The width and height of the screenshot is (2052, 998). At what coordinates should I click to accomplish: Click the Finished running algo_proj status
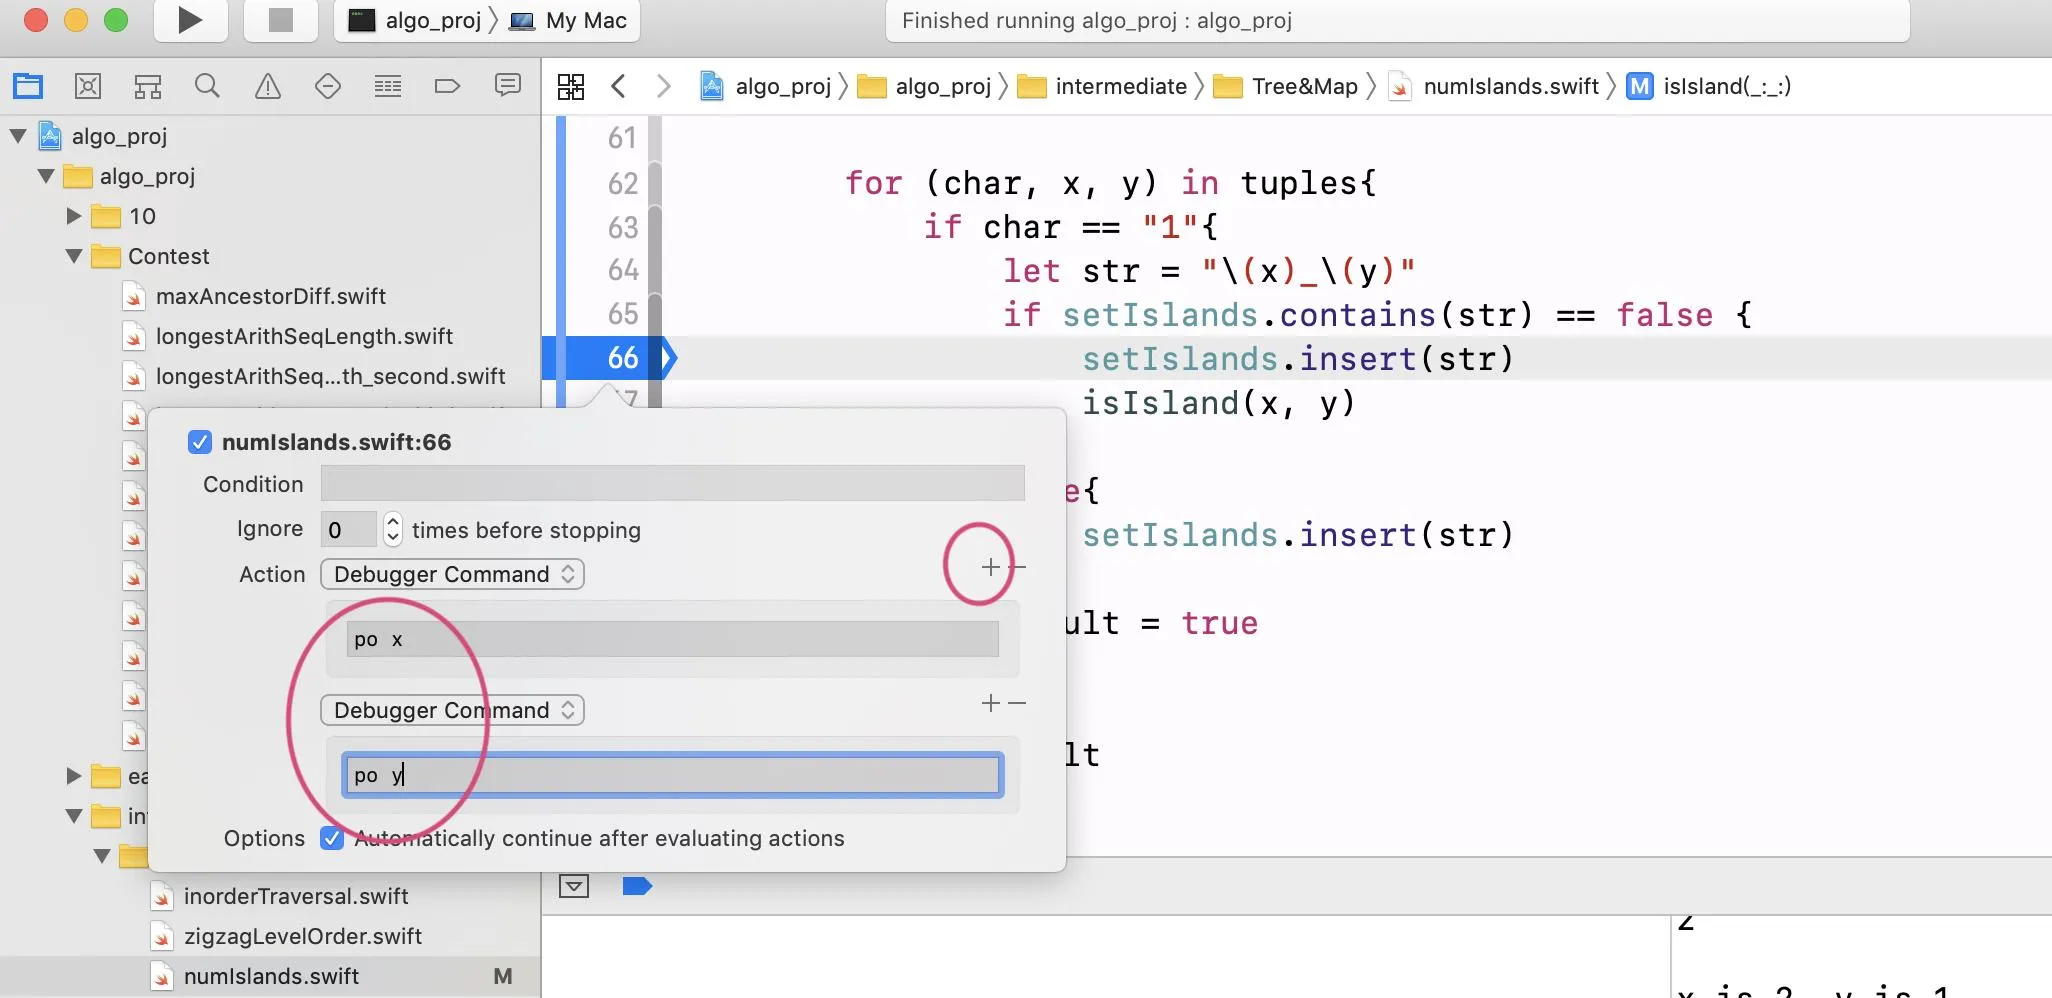[1097, 20]
